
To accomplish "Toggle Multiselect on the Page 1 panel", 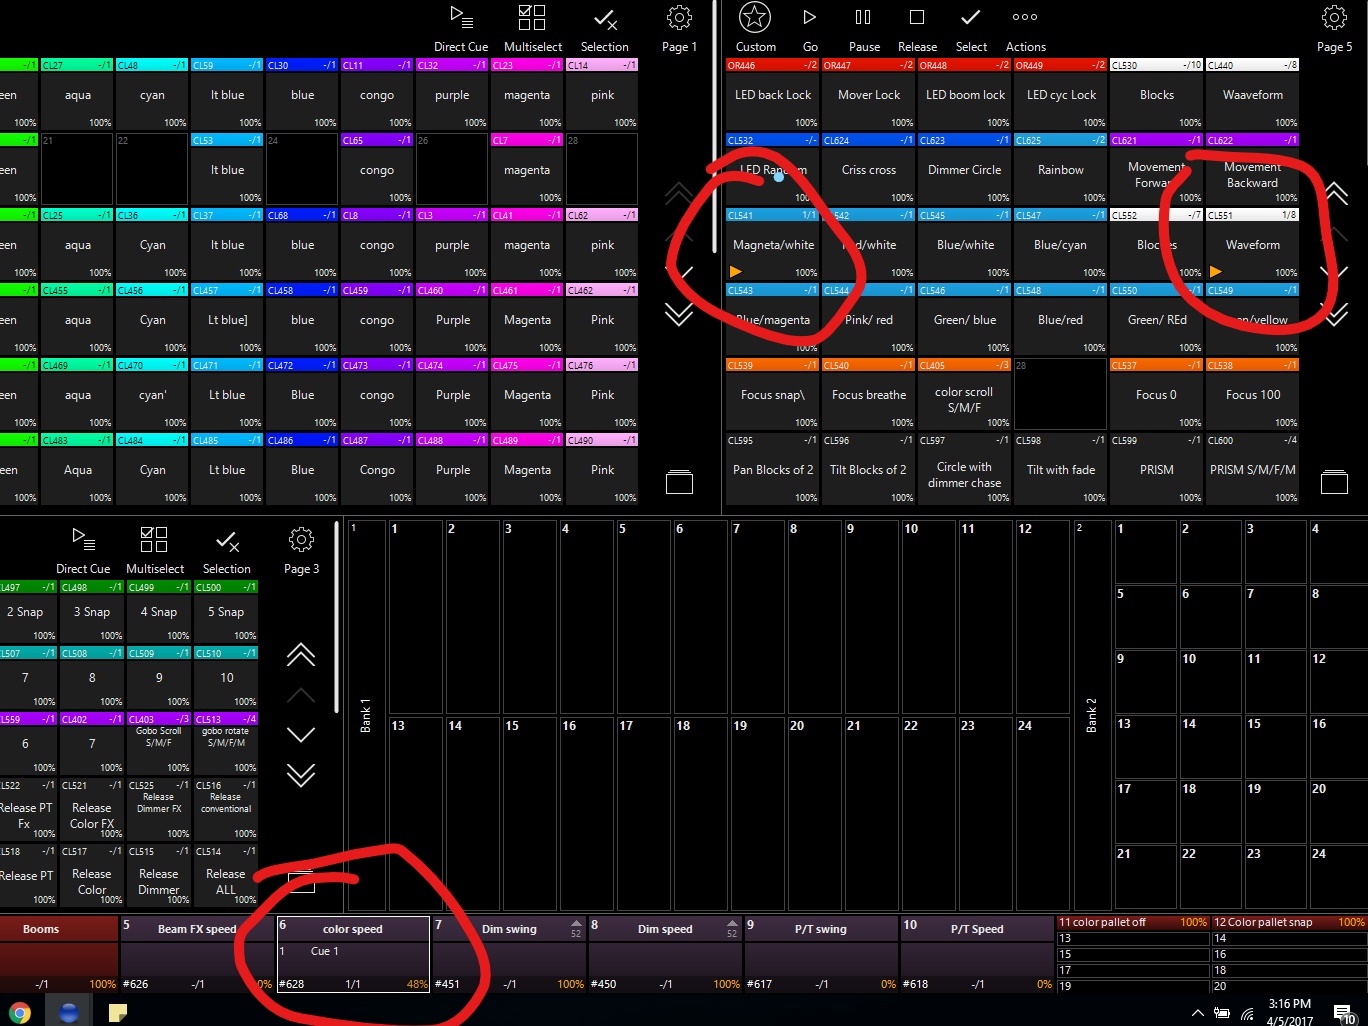I will pyautogui.click(x=532, y=17).
